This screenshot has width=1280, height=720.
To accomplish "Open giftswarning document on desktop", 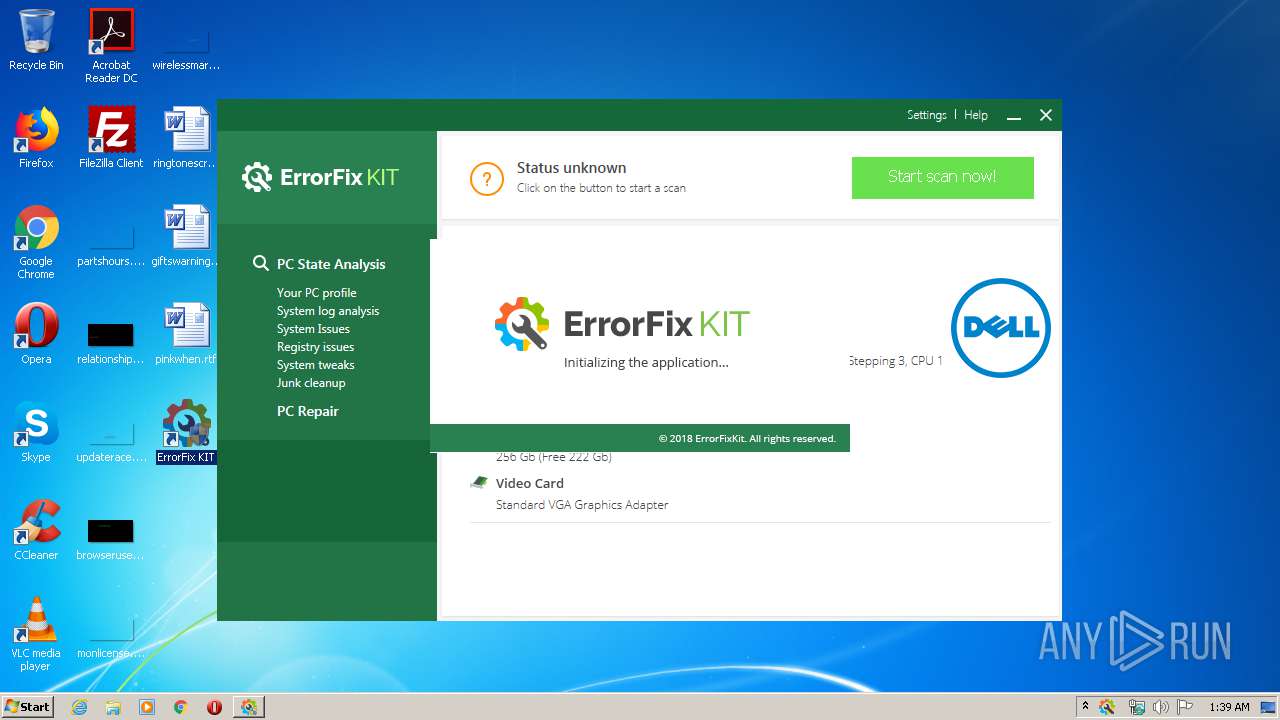I will tap(186, 236).
